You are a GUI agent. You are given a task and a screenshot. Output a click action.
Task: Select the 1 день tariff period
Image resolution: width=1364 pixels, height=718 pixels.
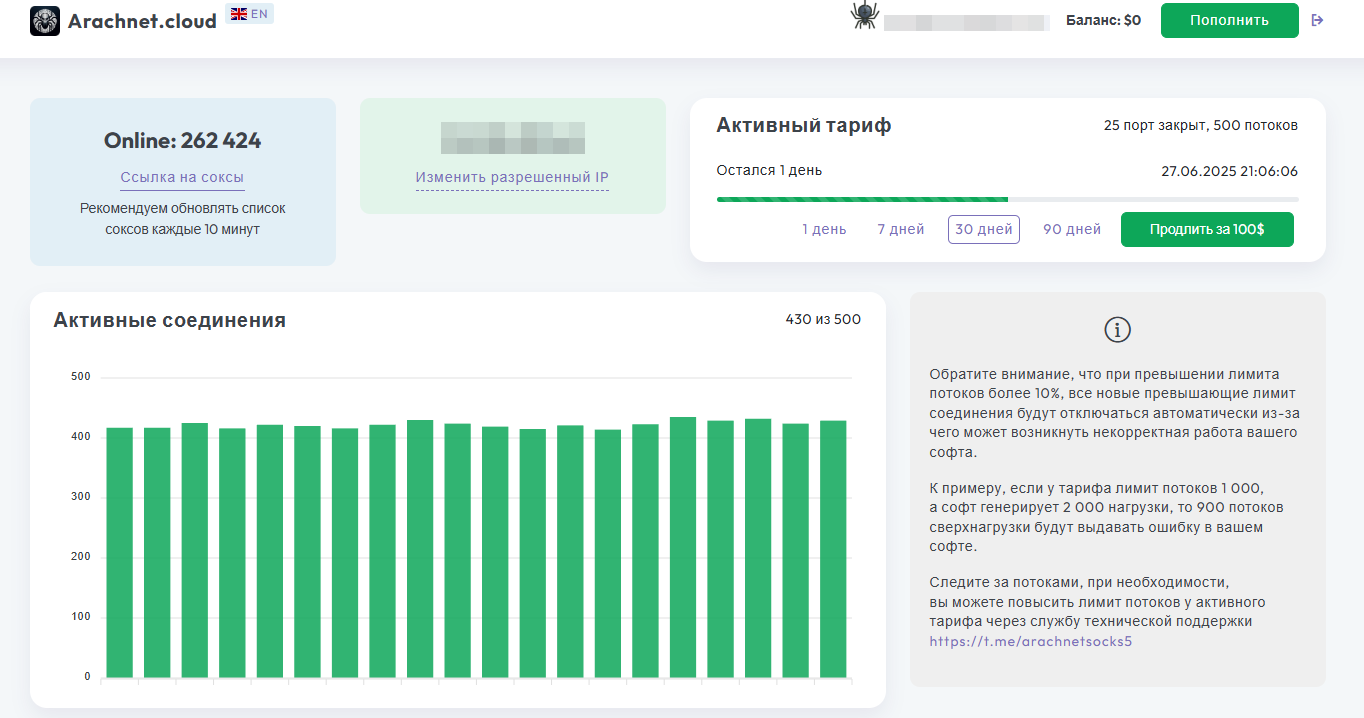(824, 229)
